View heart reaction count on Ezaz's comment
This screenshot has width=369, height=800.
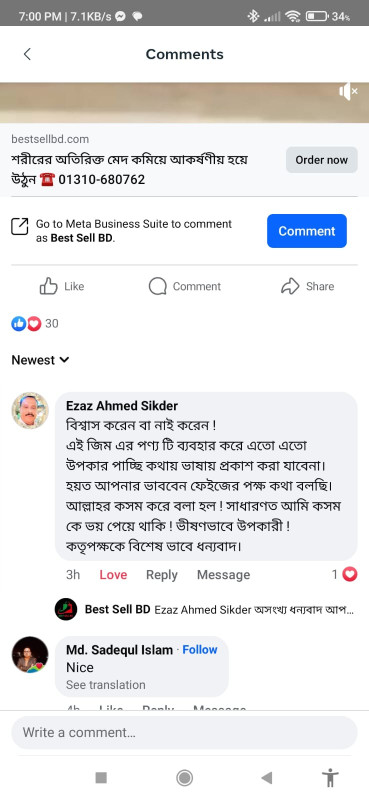pyautogui.click(x=345, y=574)
